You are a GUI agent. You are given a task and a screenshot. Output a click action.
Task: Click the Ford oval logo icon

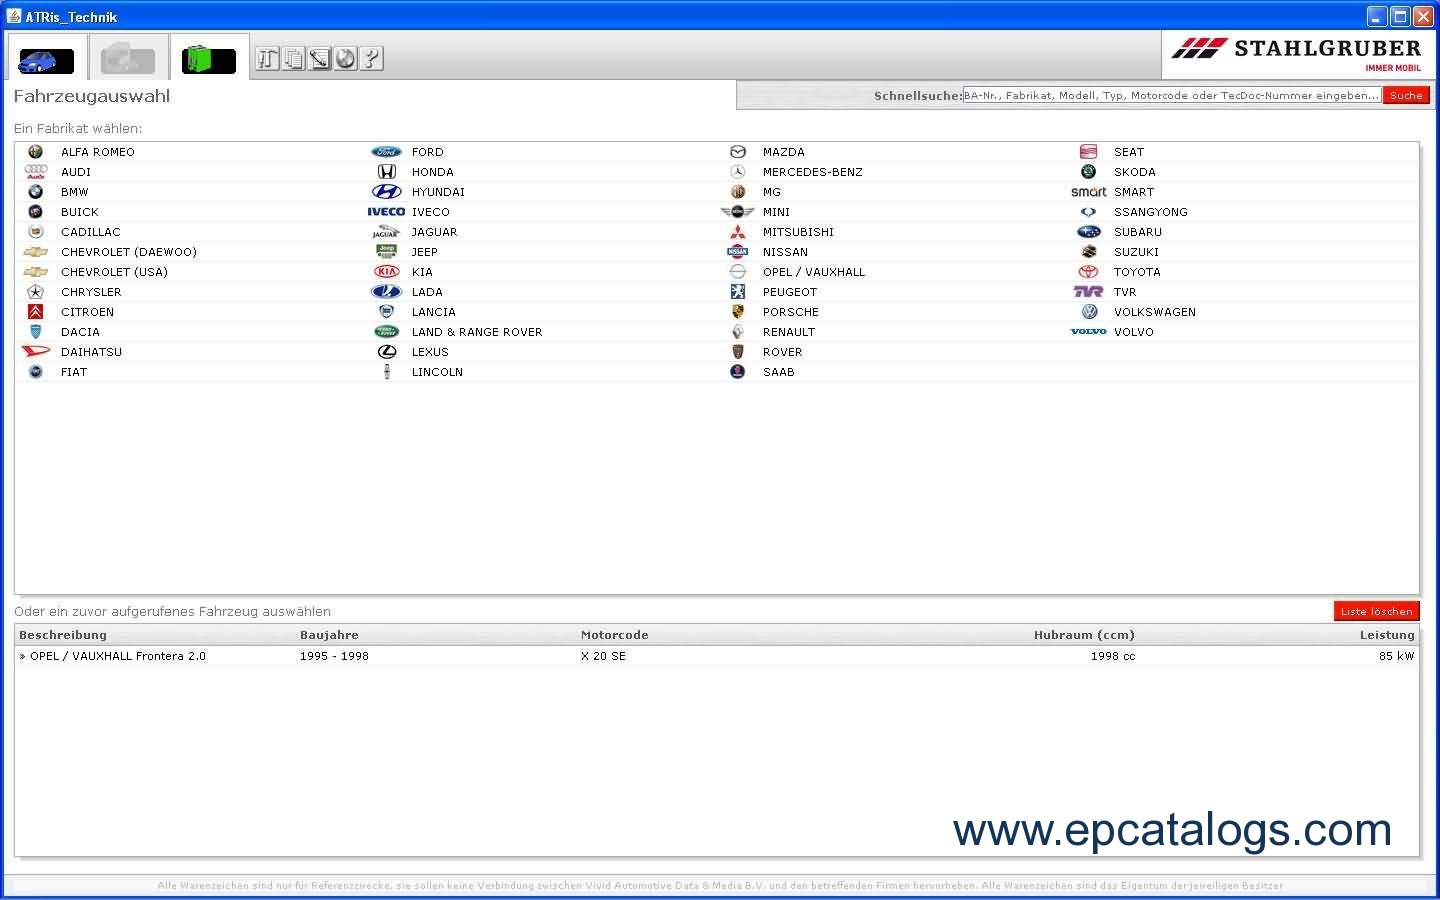pyautogui.click(x=386, y=152)
